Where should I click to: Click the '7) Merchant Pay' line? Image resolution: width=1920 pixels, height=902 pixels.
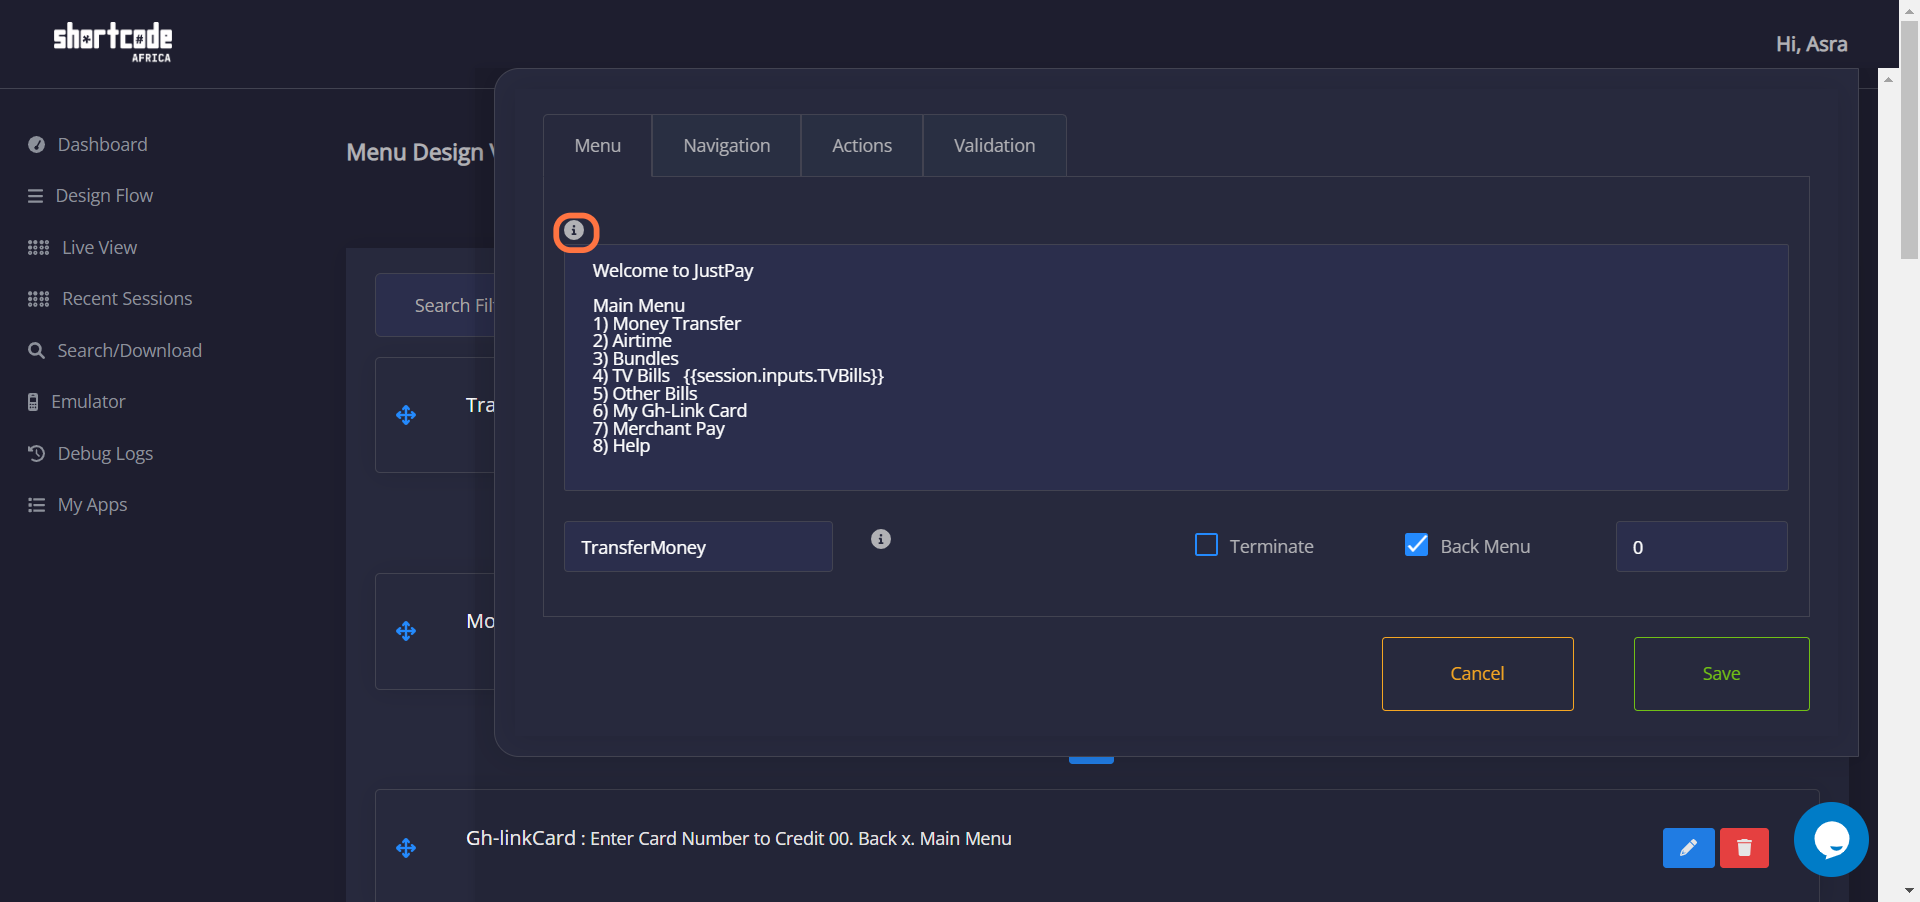point(659,429)
